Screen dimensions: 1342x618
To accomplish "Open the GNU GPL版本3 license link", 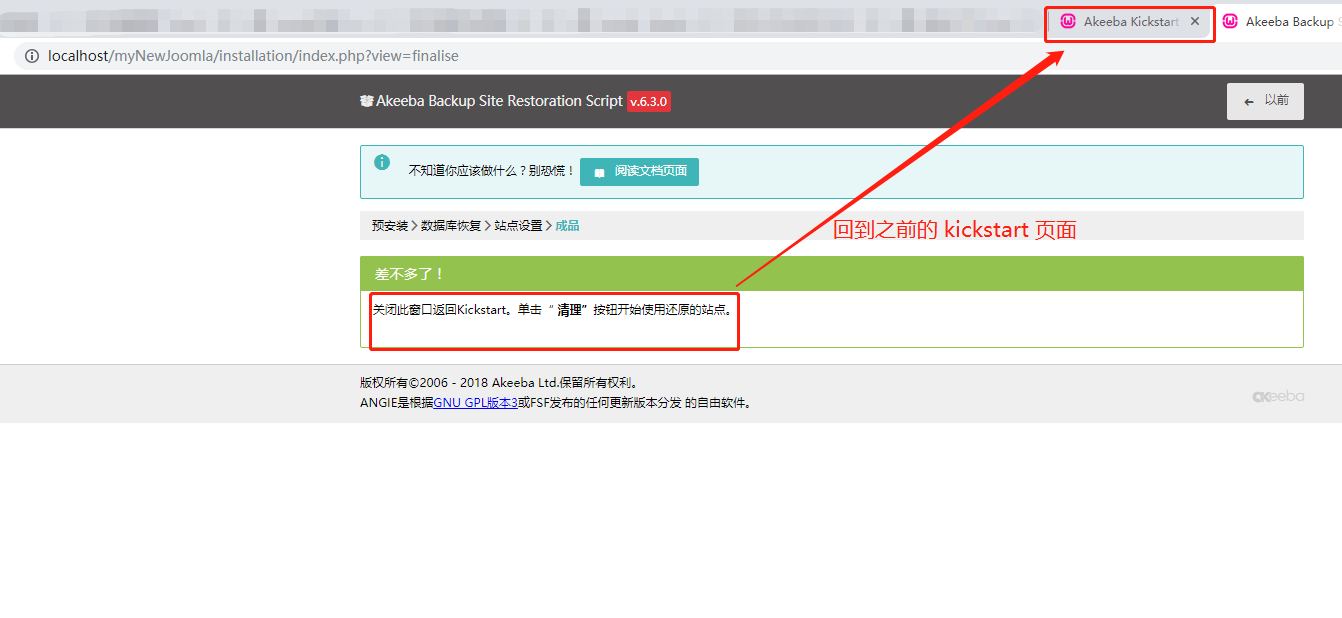I will 475,403.
